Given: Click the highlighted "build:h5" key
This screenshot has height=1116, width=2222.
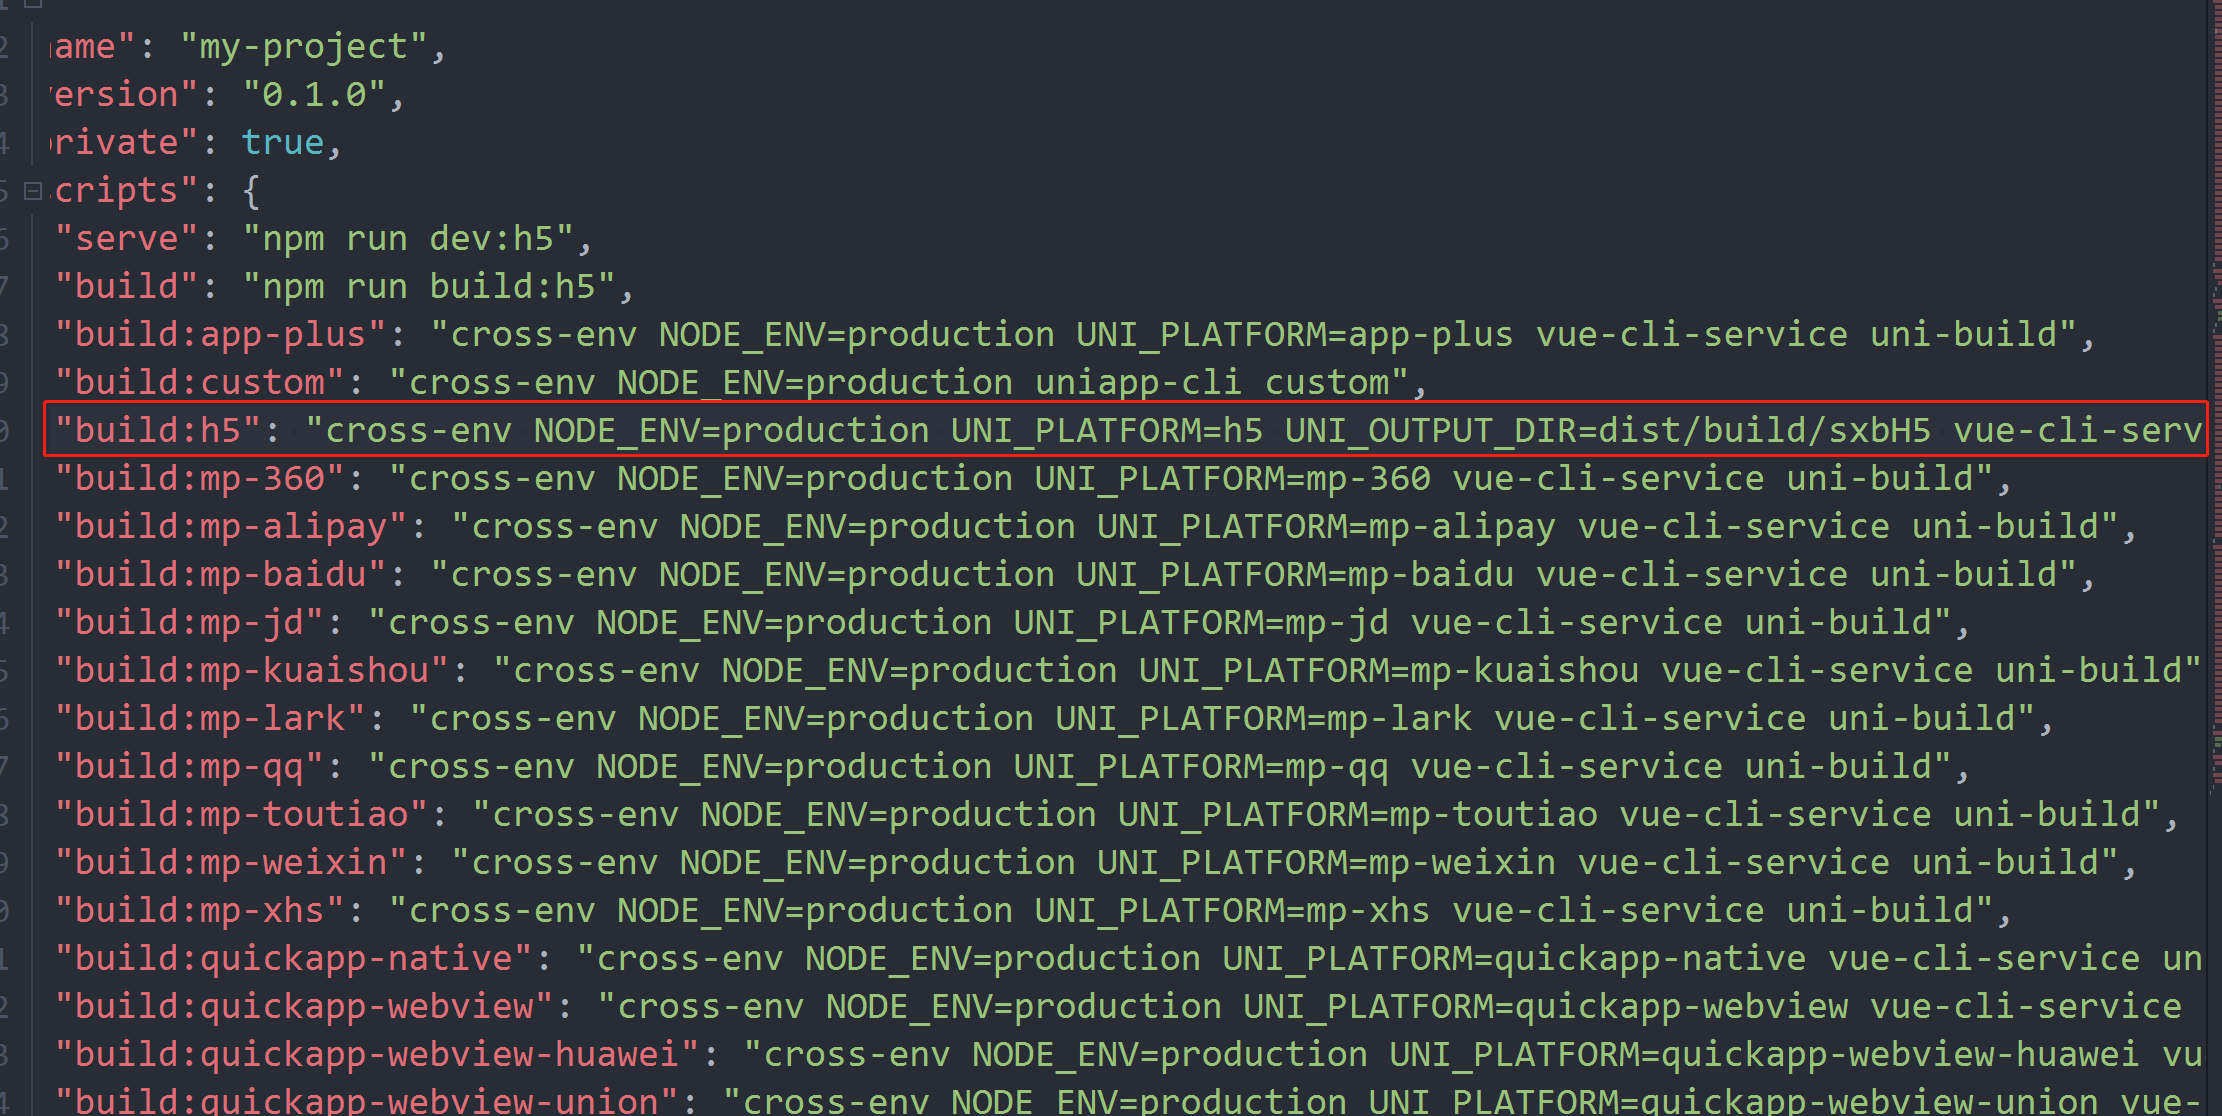Looking at the screenshot, I should [157, 431].
